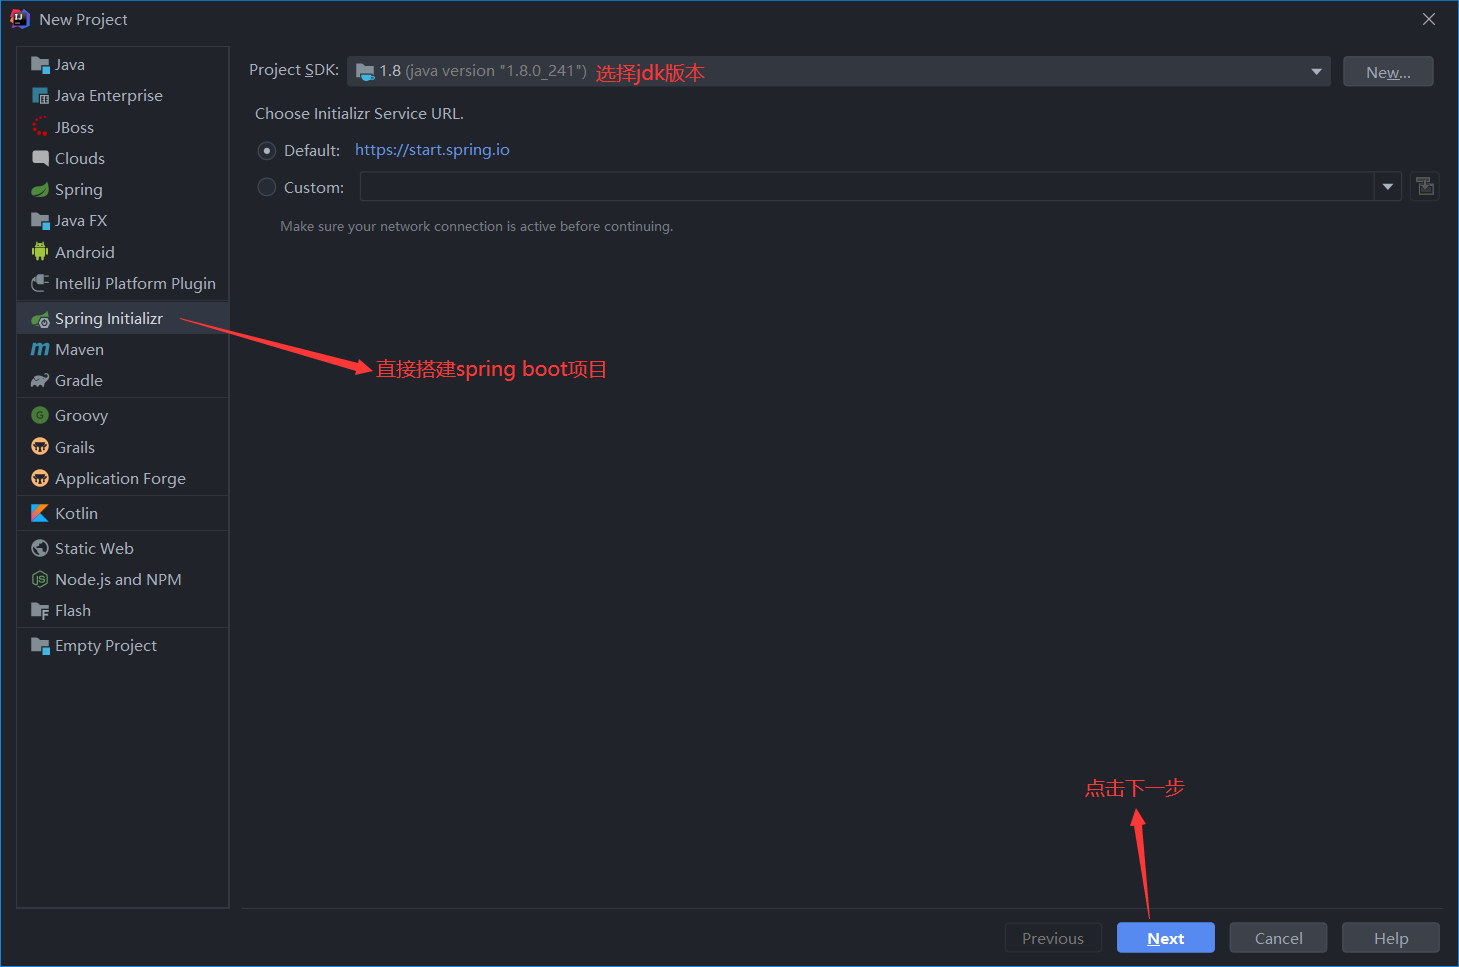Choose Gradle project type label
The height and width of the screenshot is (967, 1459).
point(79,381)
